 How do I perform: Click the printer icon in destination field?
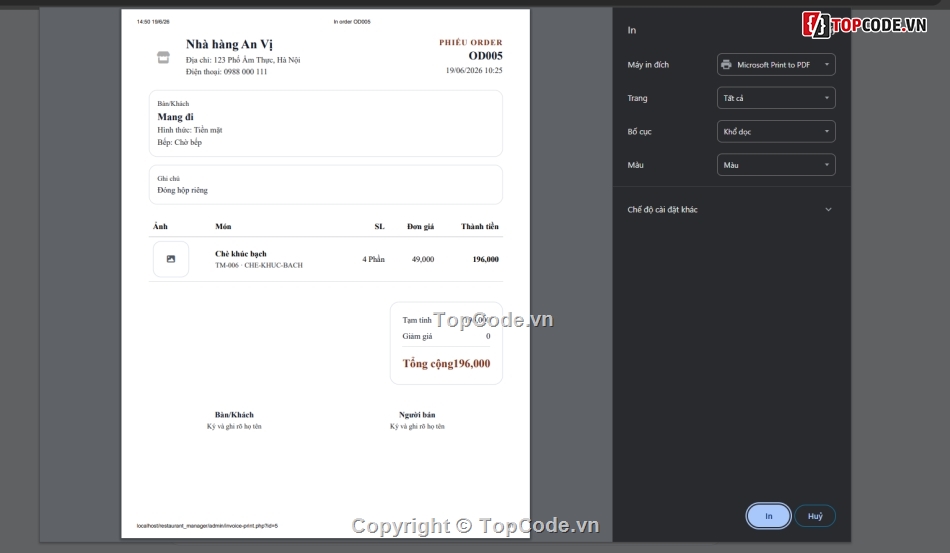tap(726, 65)
